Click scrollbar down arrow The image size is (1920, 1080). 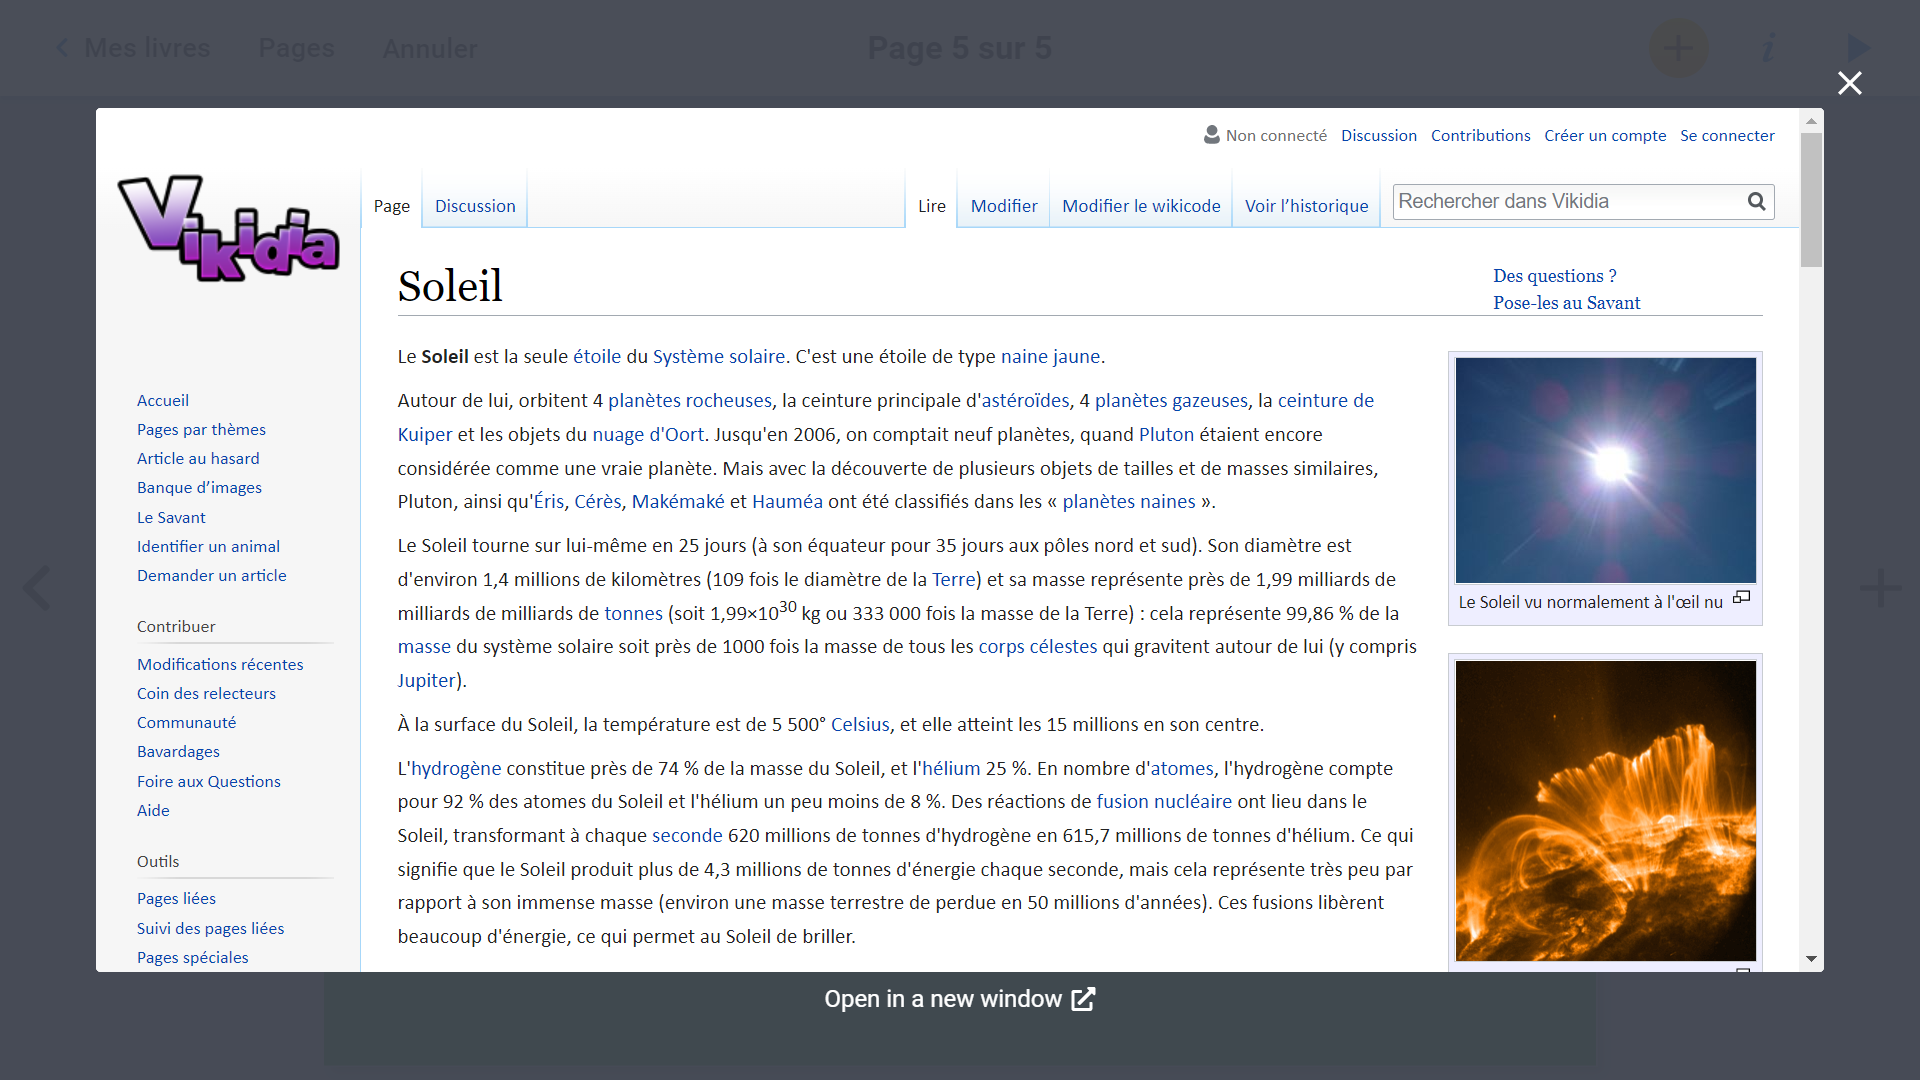pyautogui.click(x=1811, y=959)
